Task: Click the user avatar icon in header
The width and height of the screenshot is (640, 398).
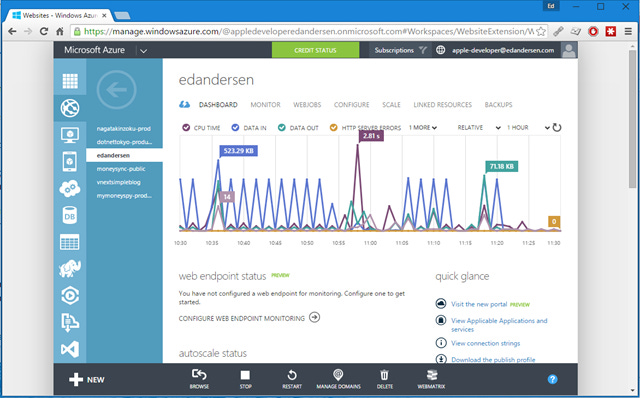Action: pyautogui.click(x=569, y=50)
